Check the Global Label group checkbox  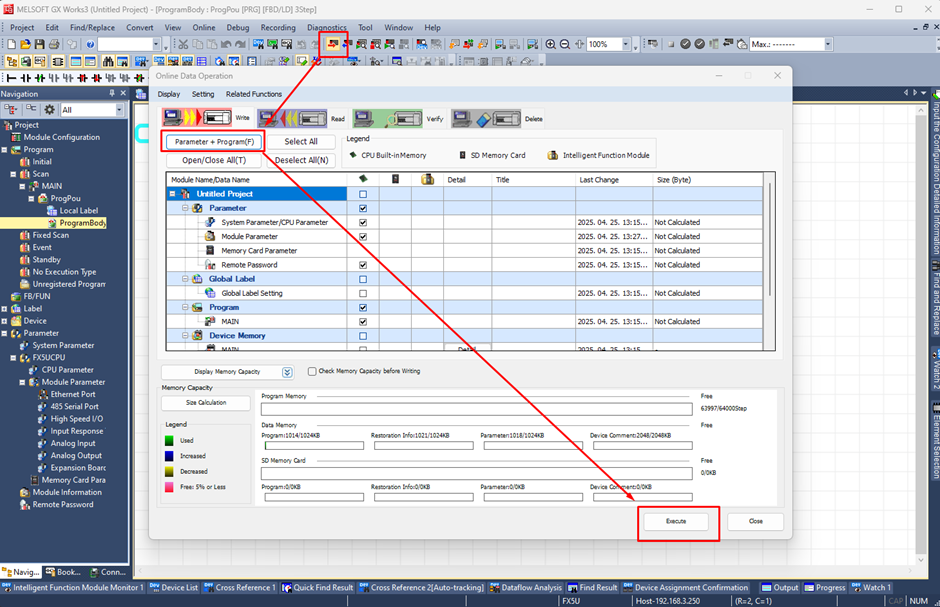coord(363,279)
